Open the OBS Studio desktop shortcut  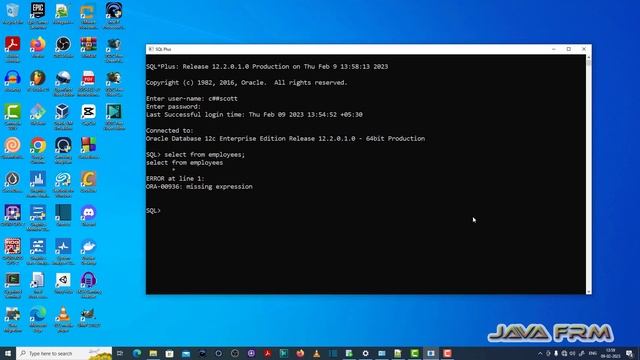pyautogui.click(x=63, y=47)
